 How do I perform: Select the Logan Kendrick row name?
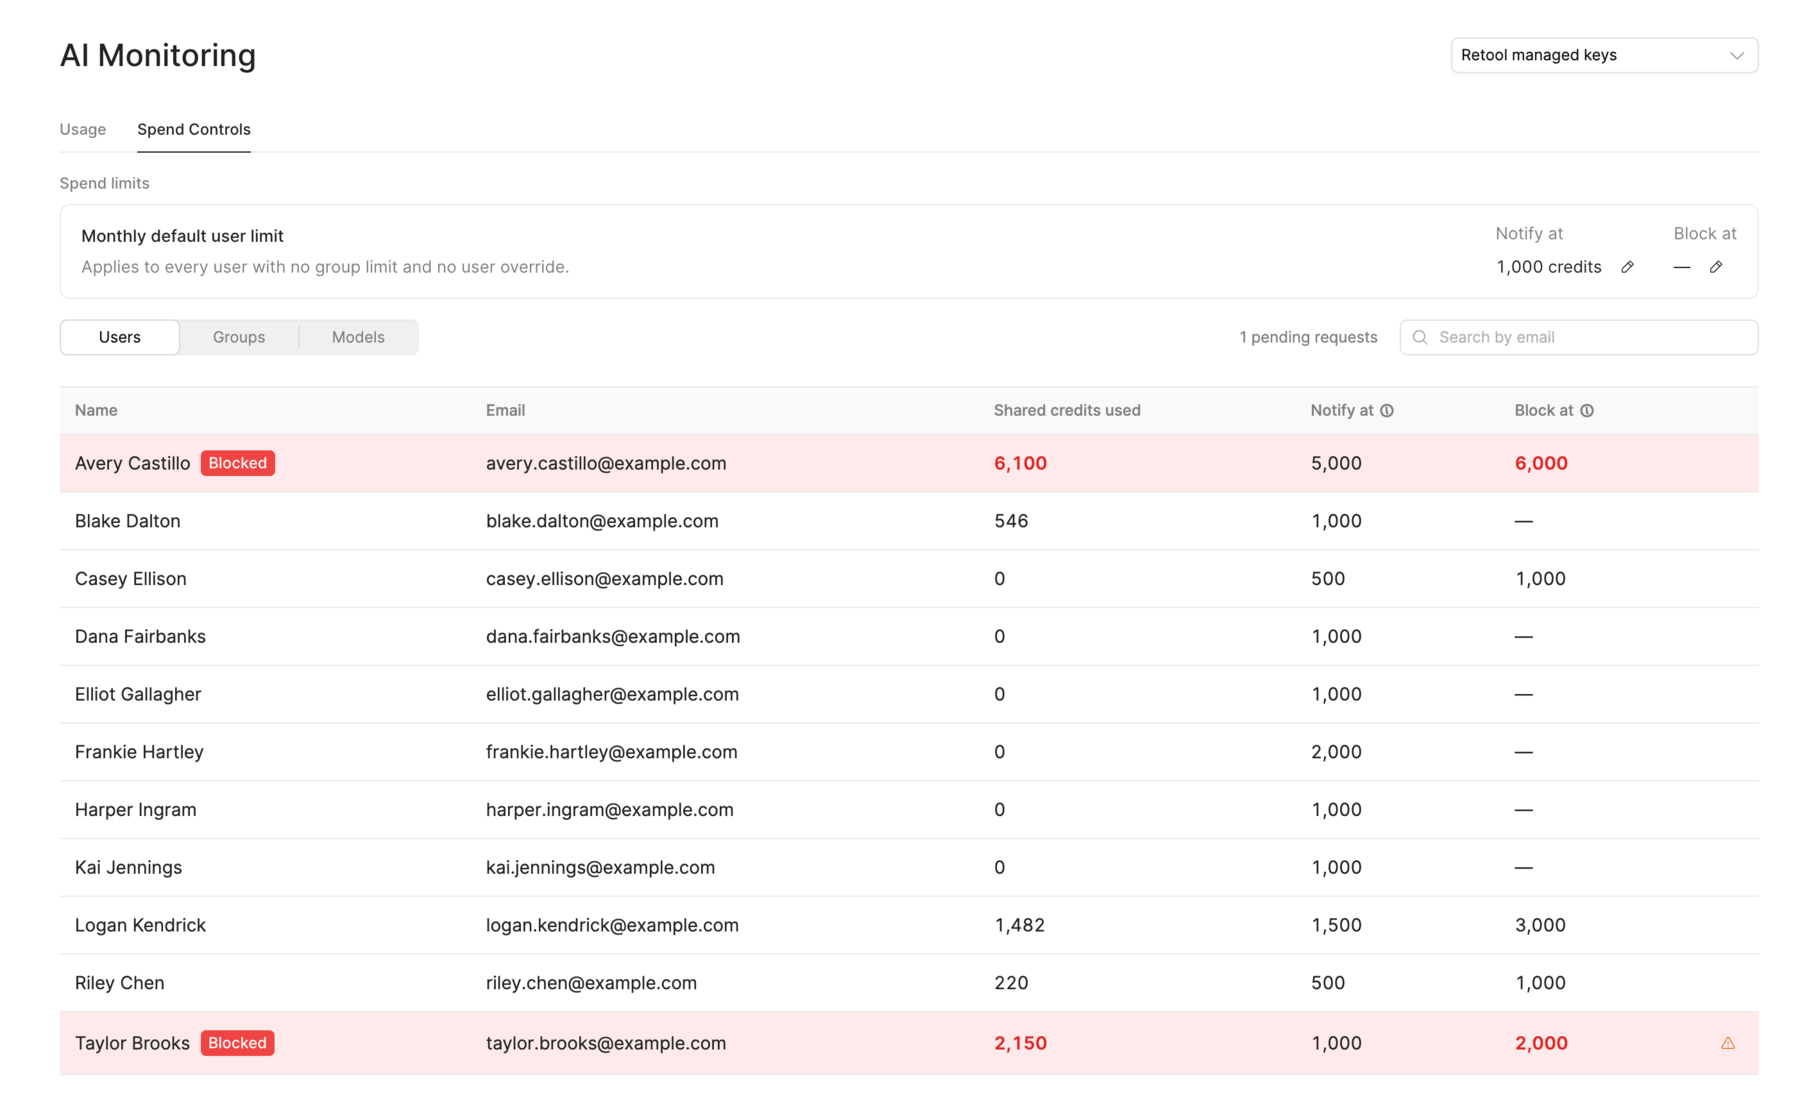(140, 925)
